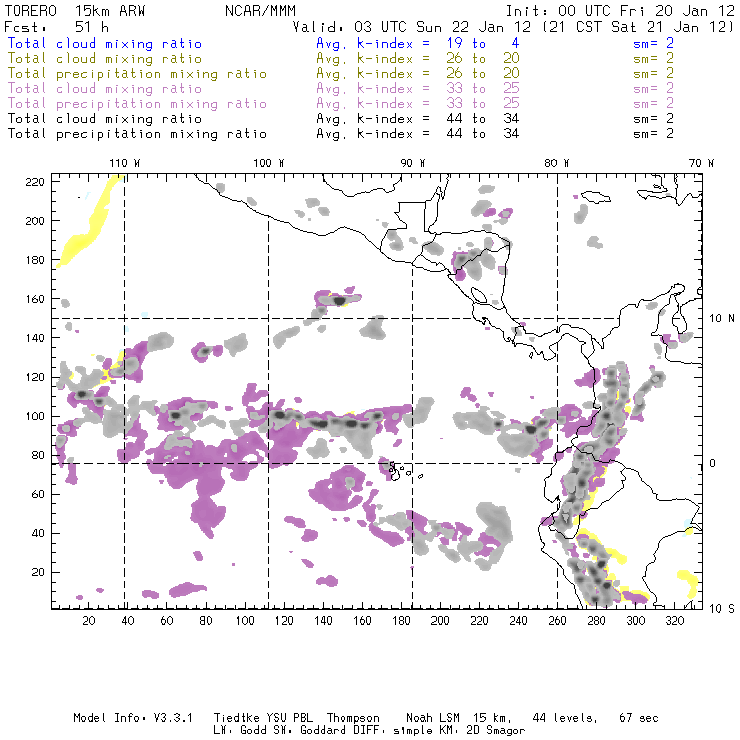The width and height of the screenshot is (740, 740).
Task: Select the 'NCAR/MMM' header label
Action: (260, 11)
